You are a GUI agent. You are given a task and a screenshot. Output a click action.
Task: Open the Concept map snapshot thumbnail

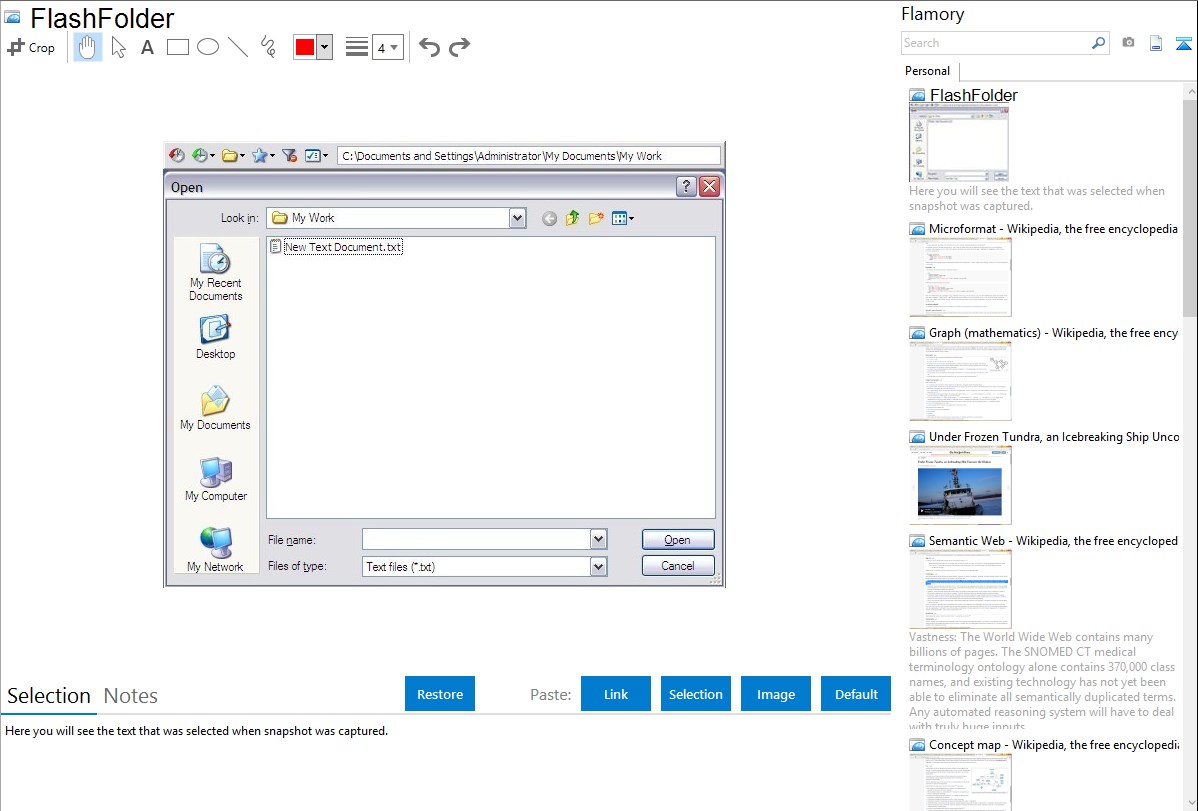pyautogui.click(x=960, y=782)
